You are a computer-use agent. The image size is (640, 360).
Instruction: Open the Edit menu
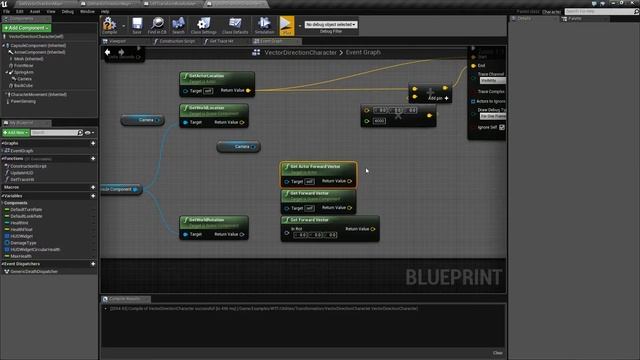coord(20,11)
